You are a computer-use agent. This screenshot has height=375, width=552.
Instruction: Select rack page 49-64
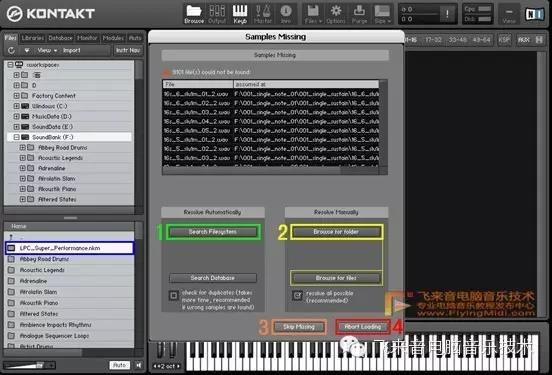coord(481,39)
